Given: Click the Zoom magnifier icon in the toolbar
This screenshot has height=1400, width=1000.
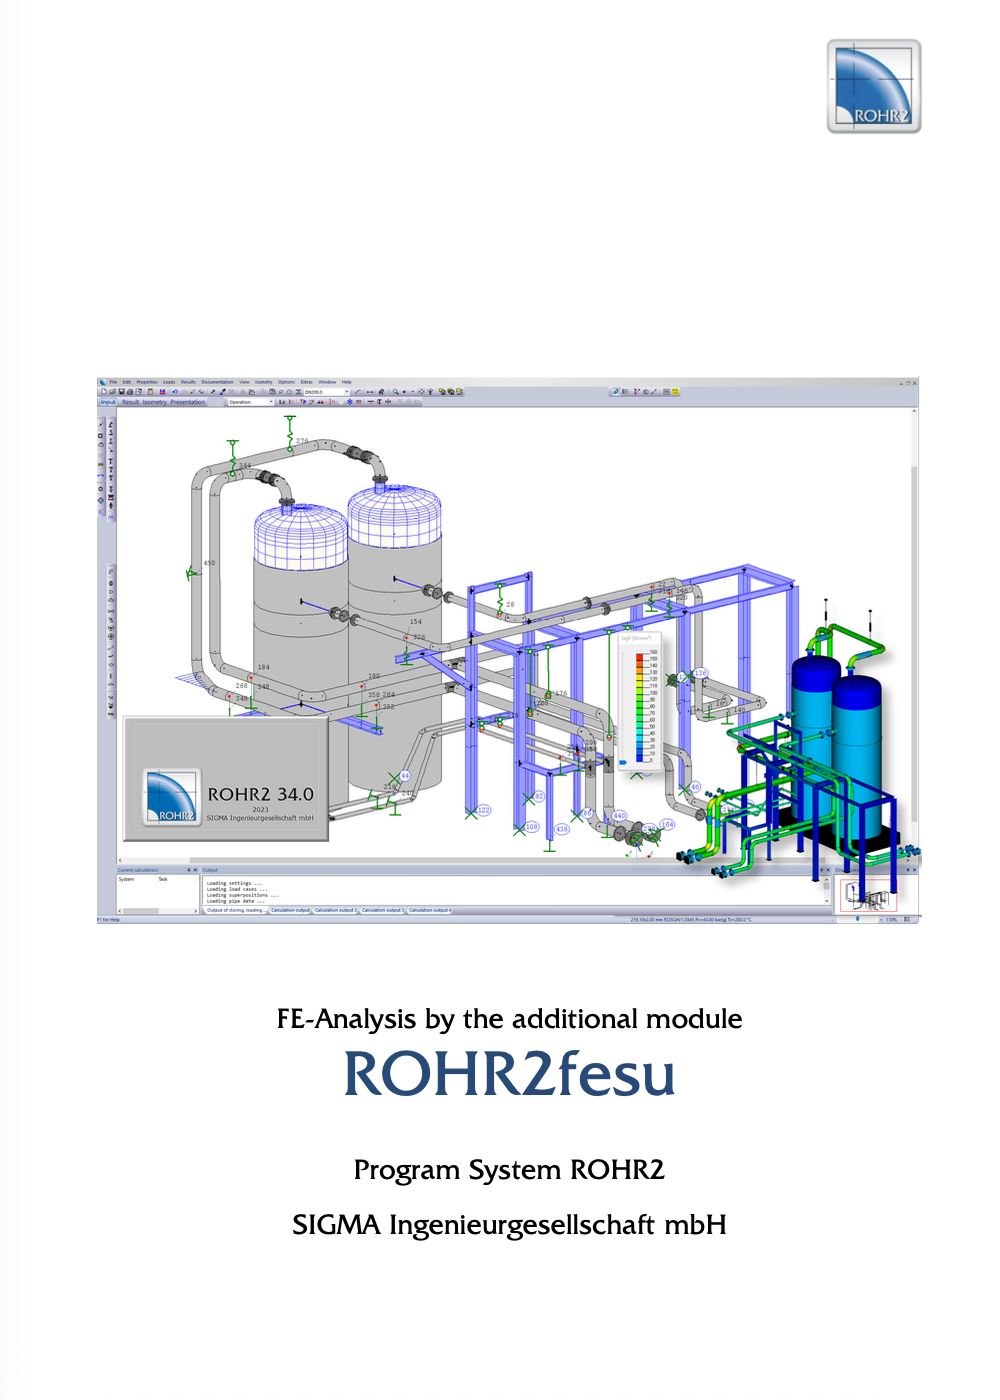Looking at the screenshot, I should (x=394, y=392).
